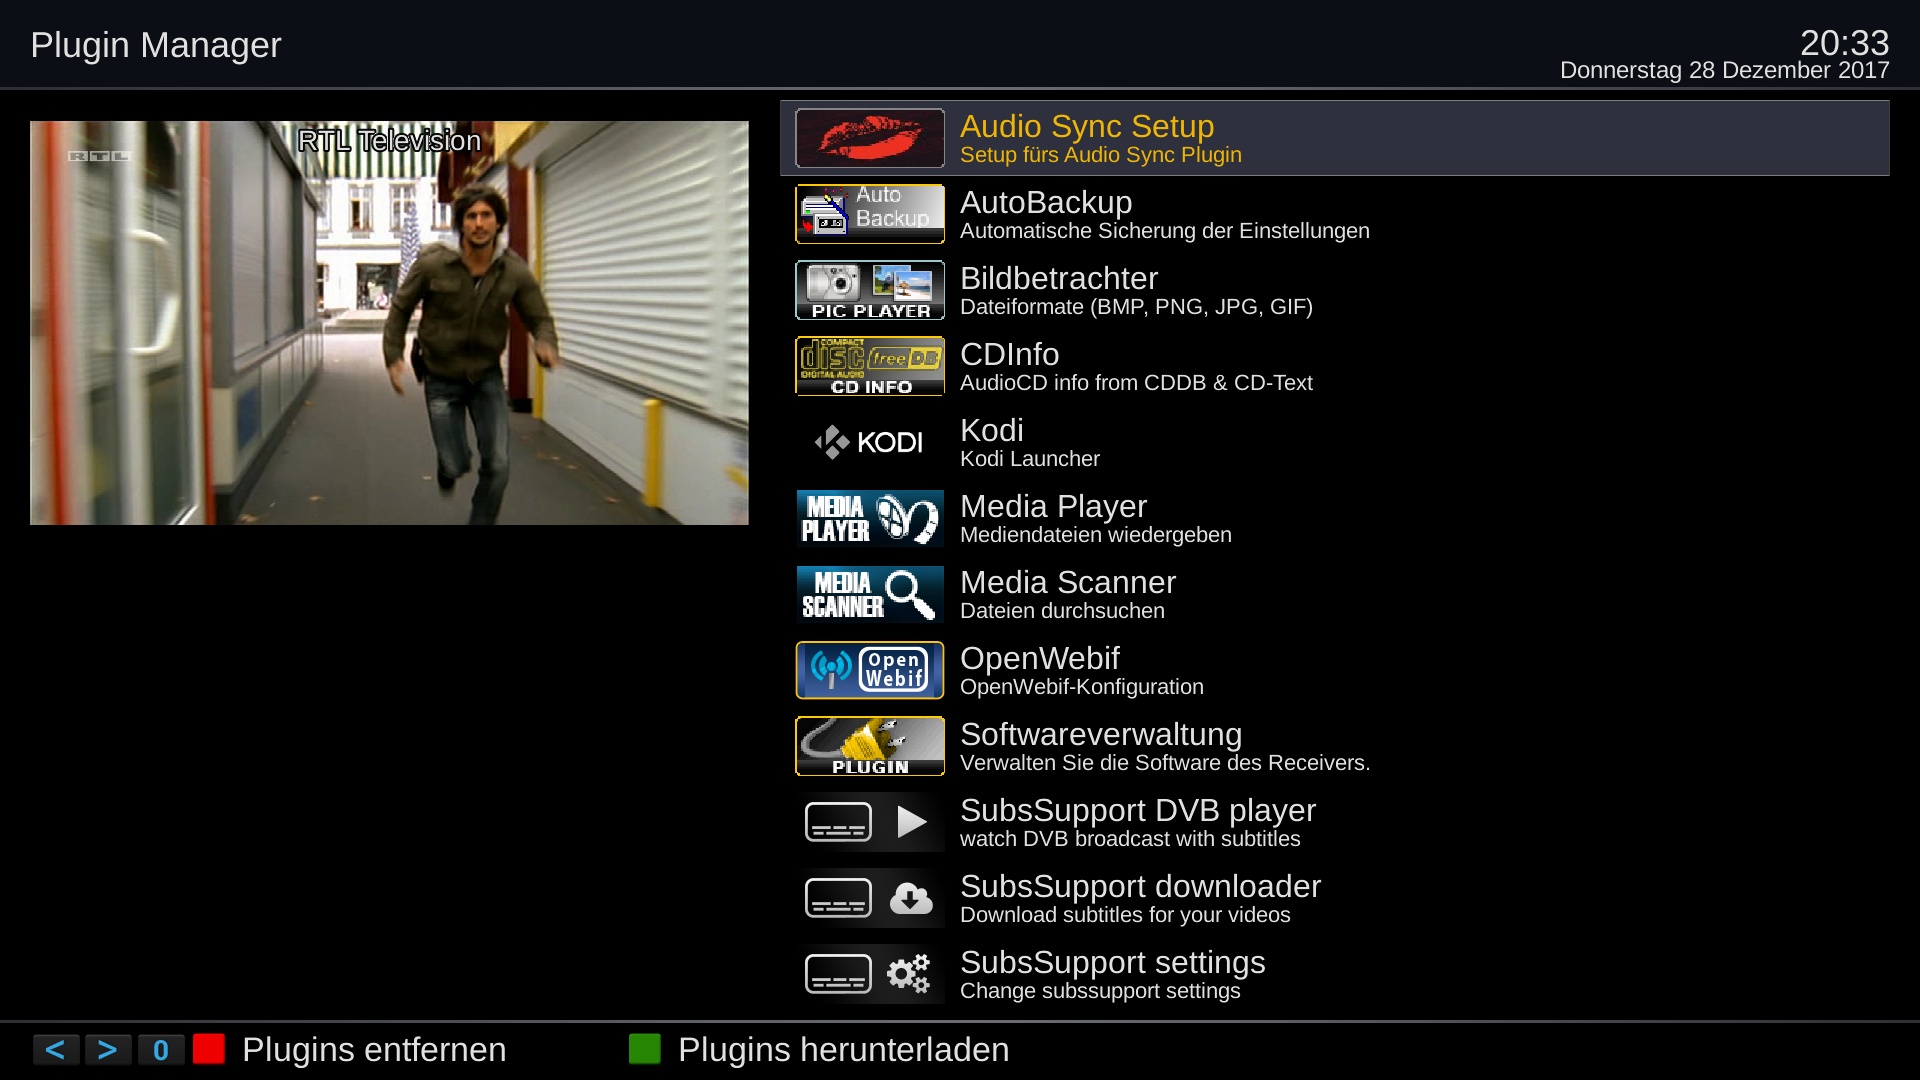Open the Audio Sync Setup lips icon

point(870,138)
